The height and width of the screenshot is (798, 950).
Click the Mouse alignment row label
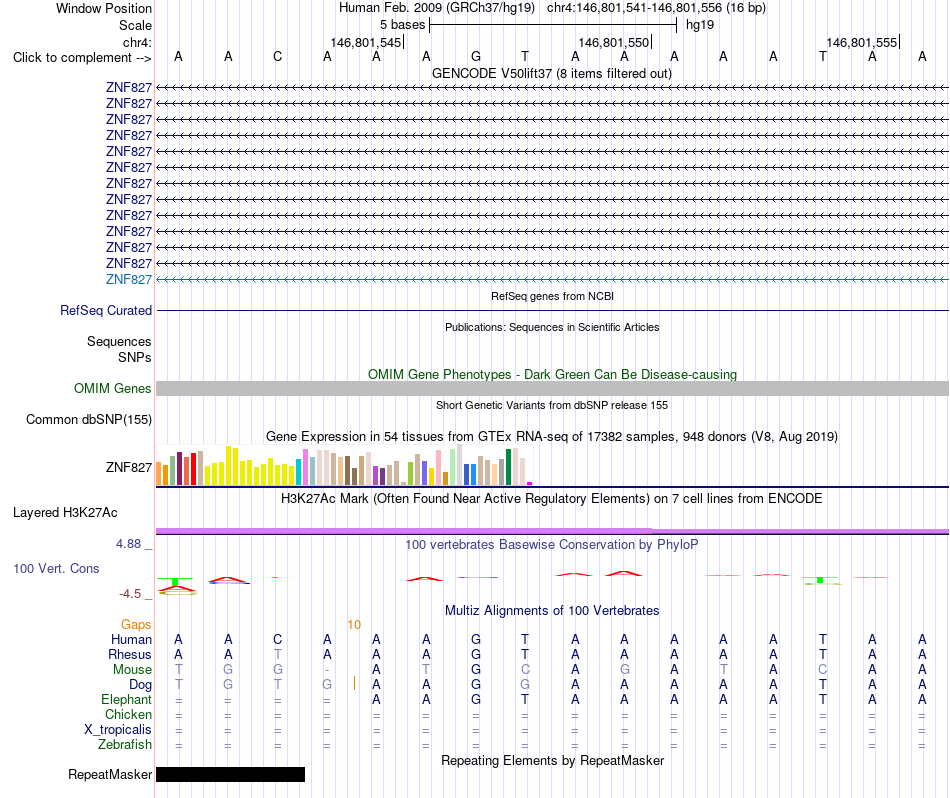(132, 670)
